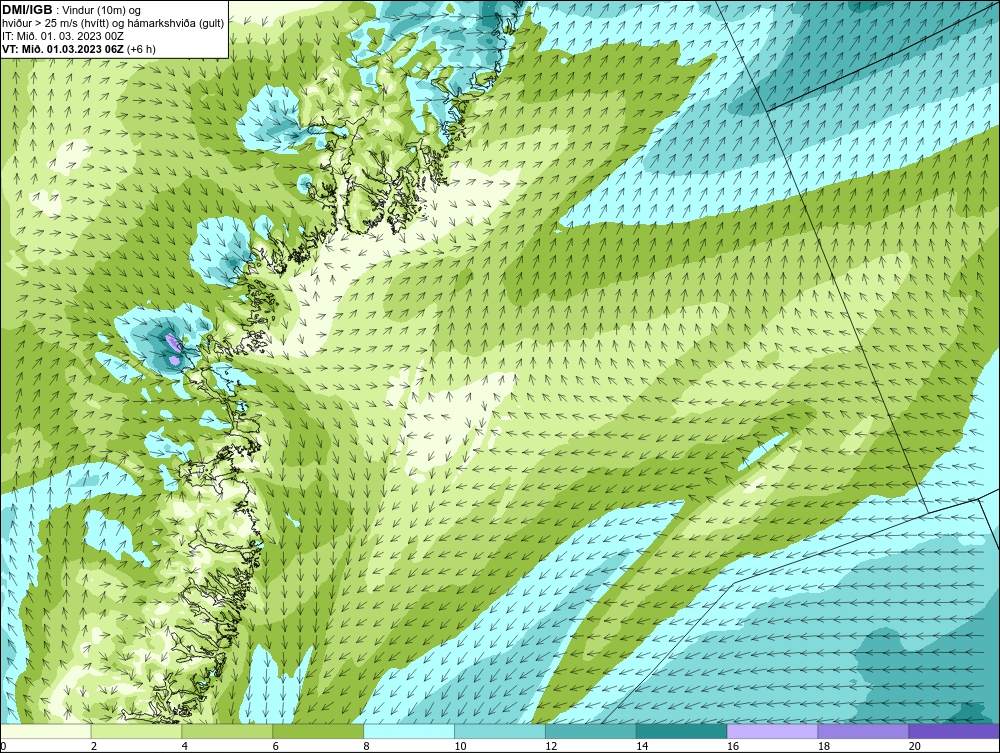The height and width of the screenshot is (753, 1000).
Task: Click the 'DMI/IGB' title text
Action: click(27, 10)
